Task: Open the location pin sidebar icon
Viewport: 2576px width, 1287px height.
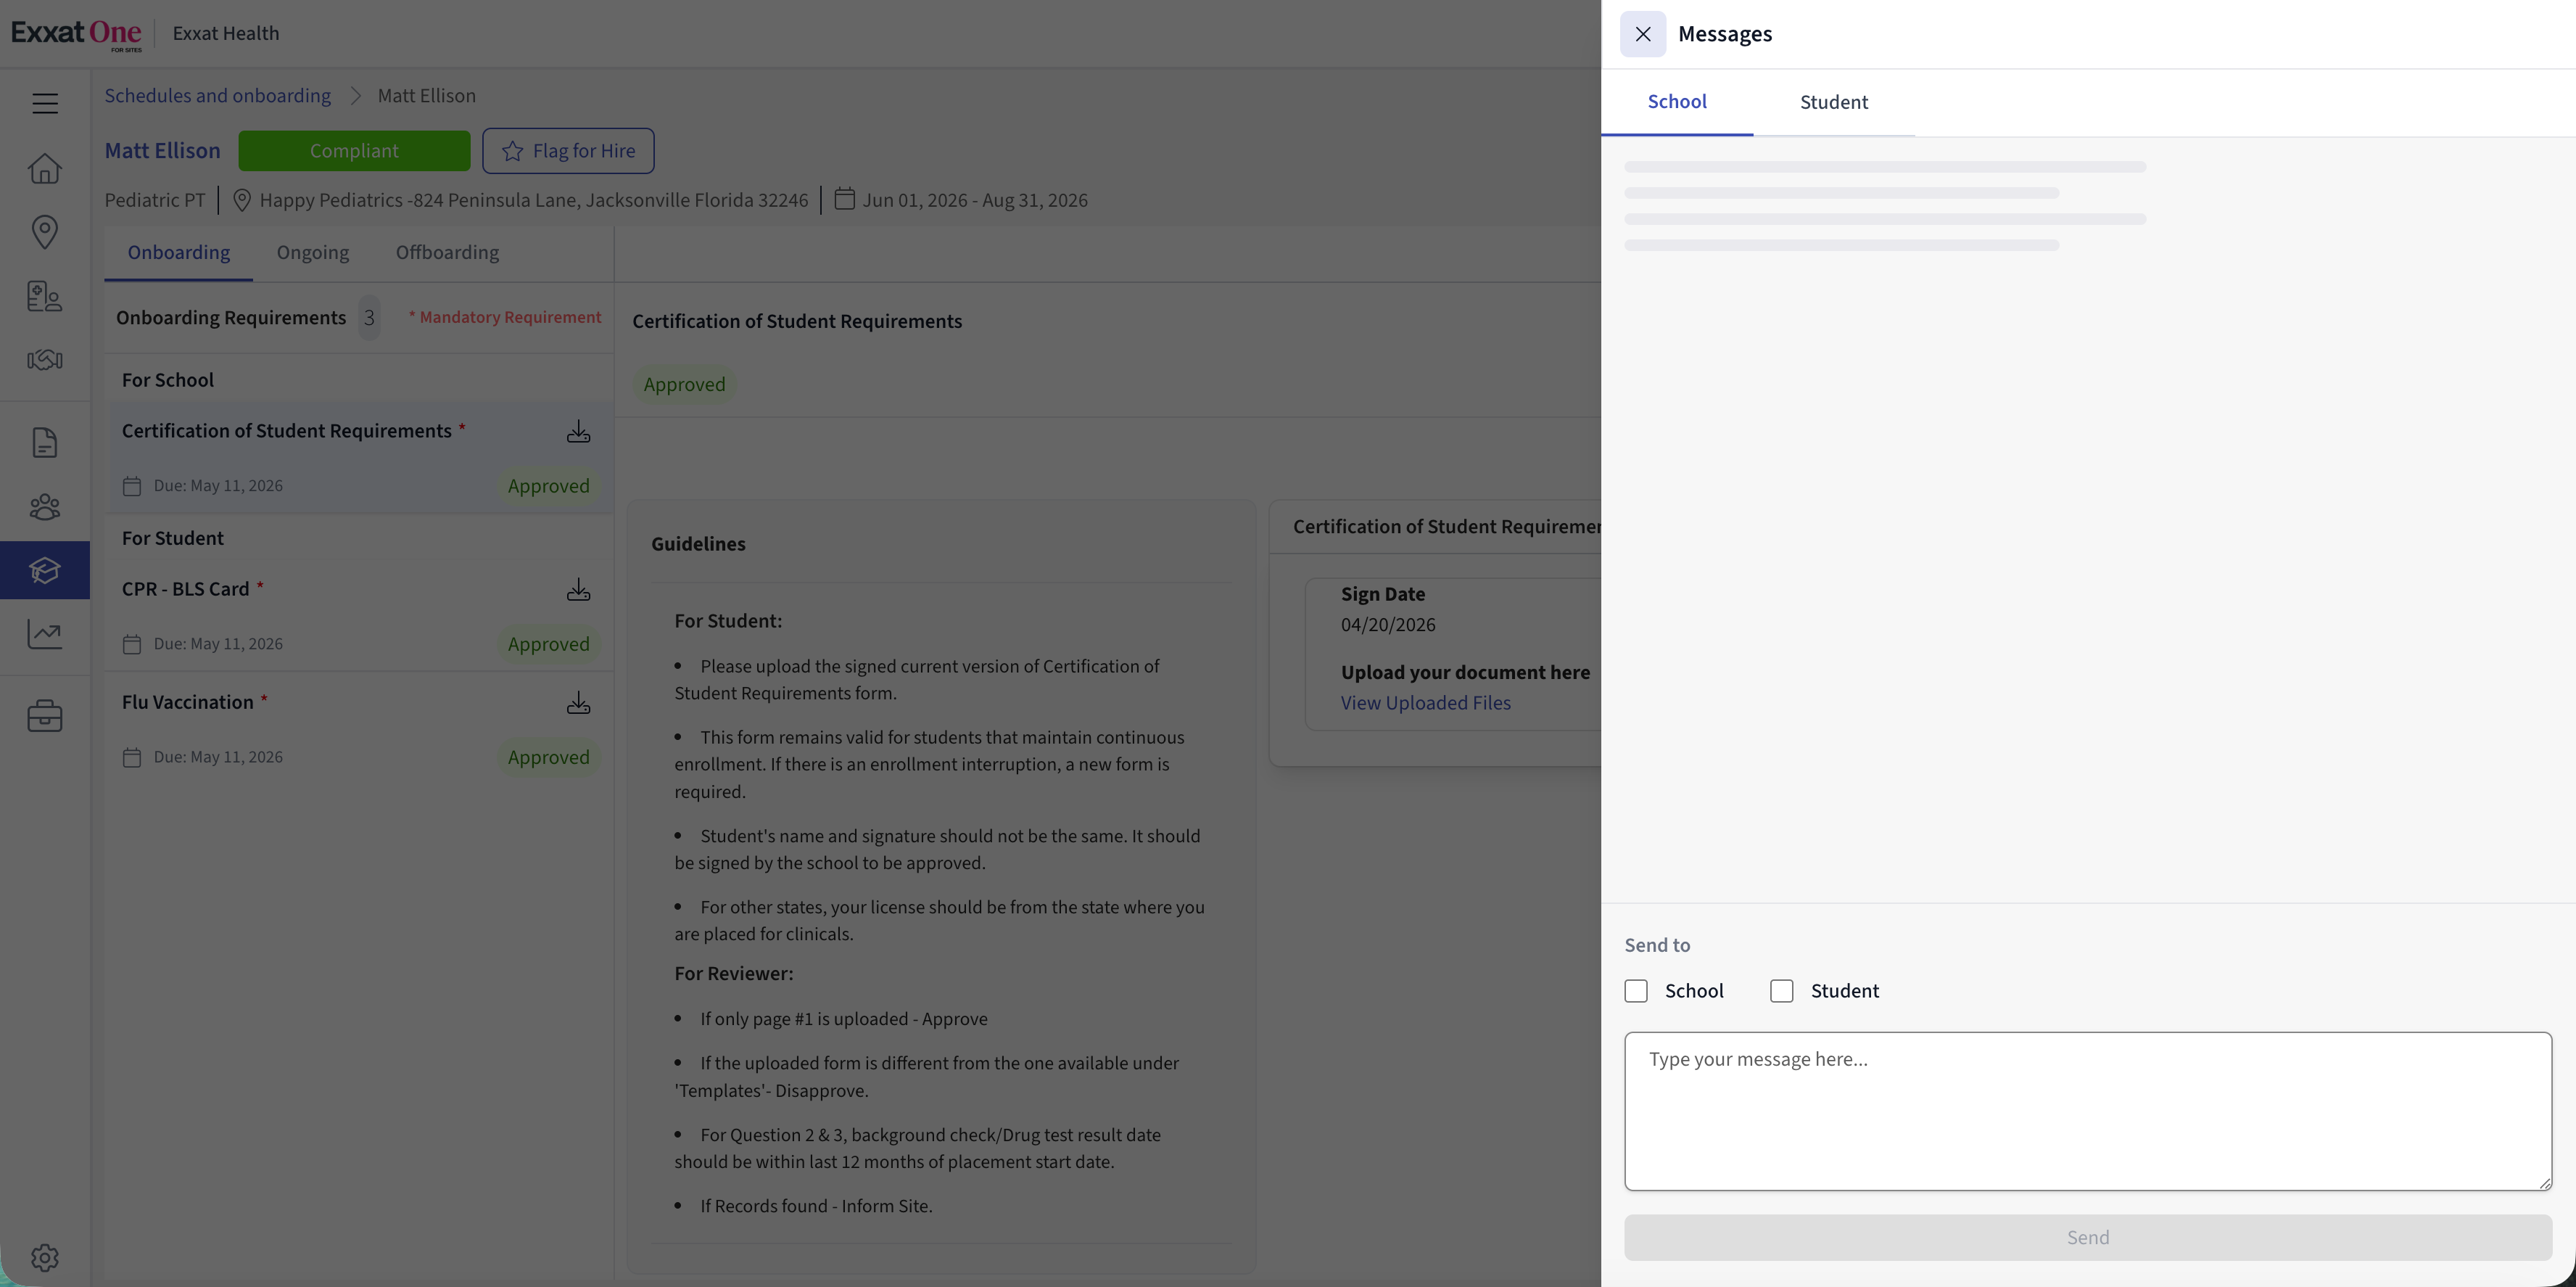Action: click(45, 232)
